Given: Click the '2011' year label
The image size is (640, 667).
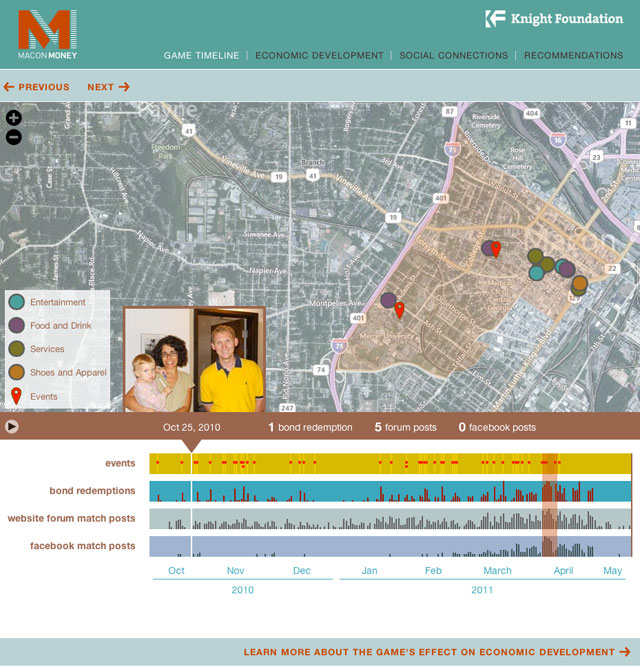Looking at the screenshot, I should click(482, 590).
